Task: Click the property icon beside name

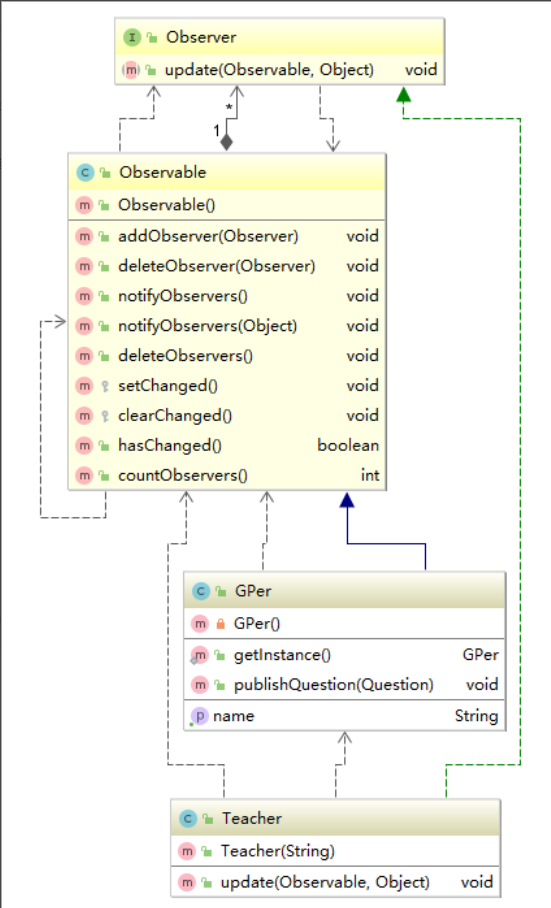Action: (199, 716)
